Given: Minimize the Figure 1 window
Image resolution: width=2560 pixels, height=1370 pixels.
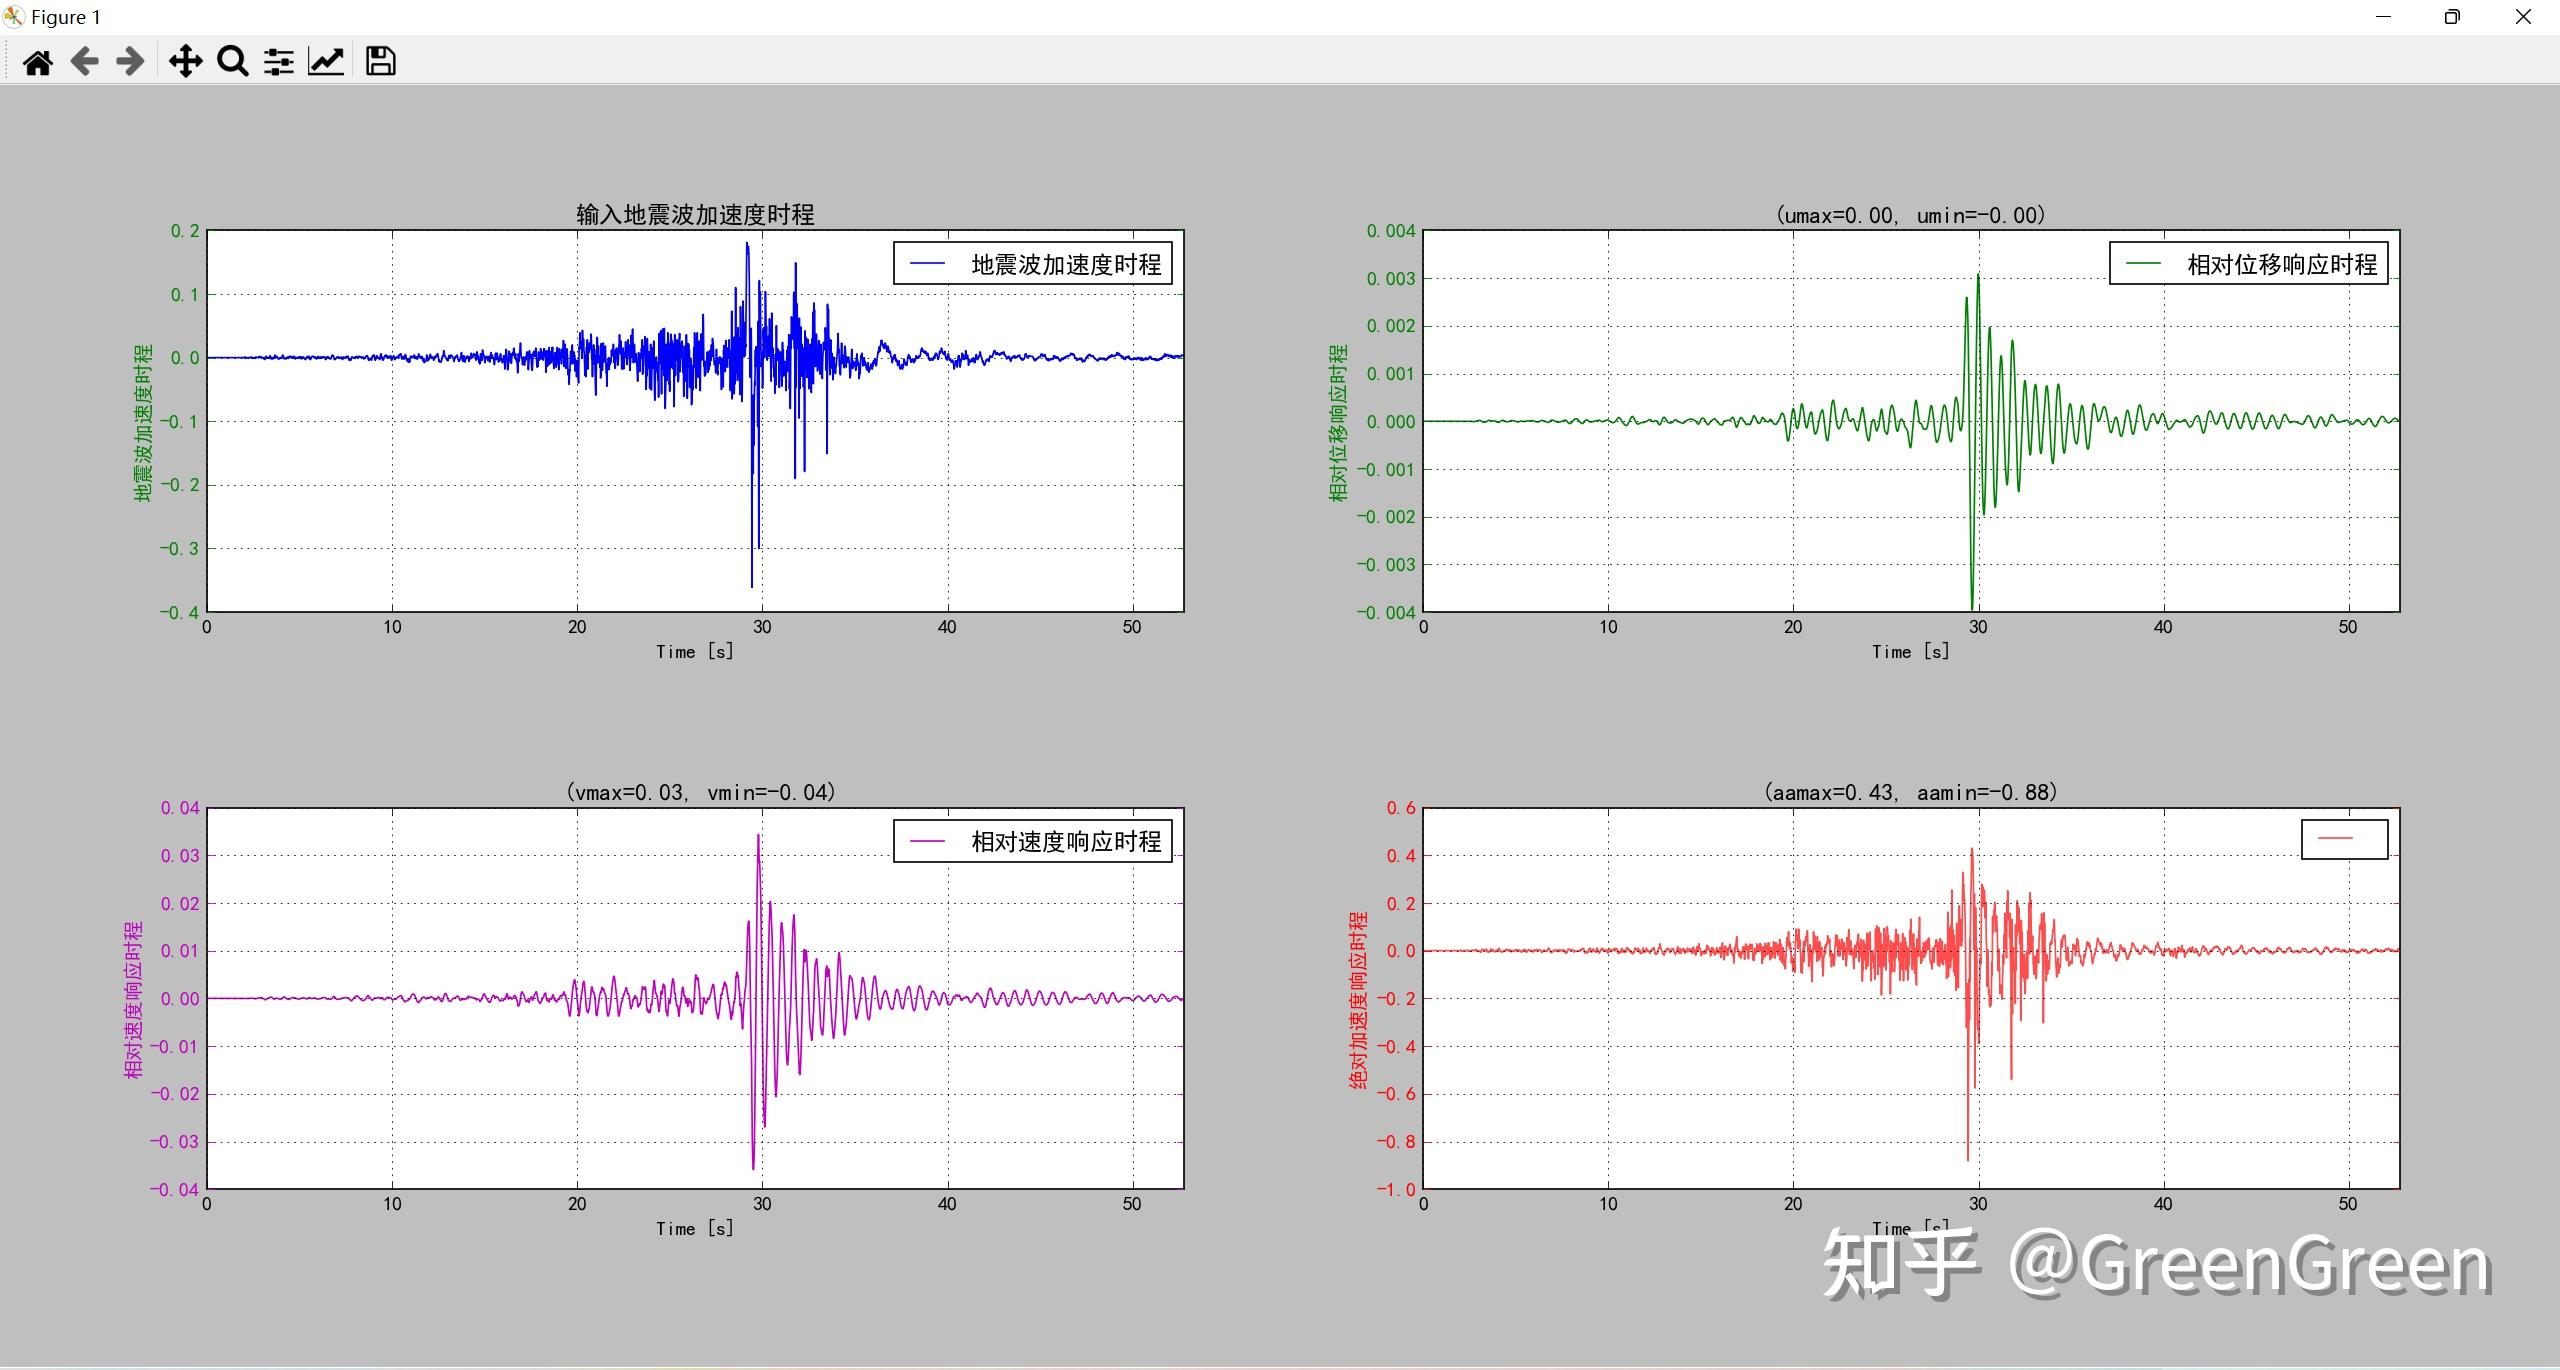Looking at the screenshot, I should click(2384, 17).
